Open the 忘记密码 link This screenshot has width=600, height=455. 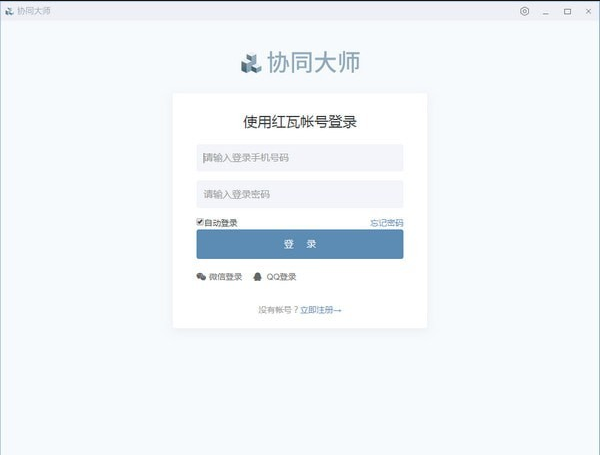pyautogui.click(x=386, y=223)
